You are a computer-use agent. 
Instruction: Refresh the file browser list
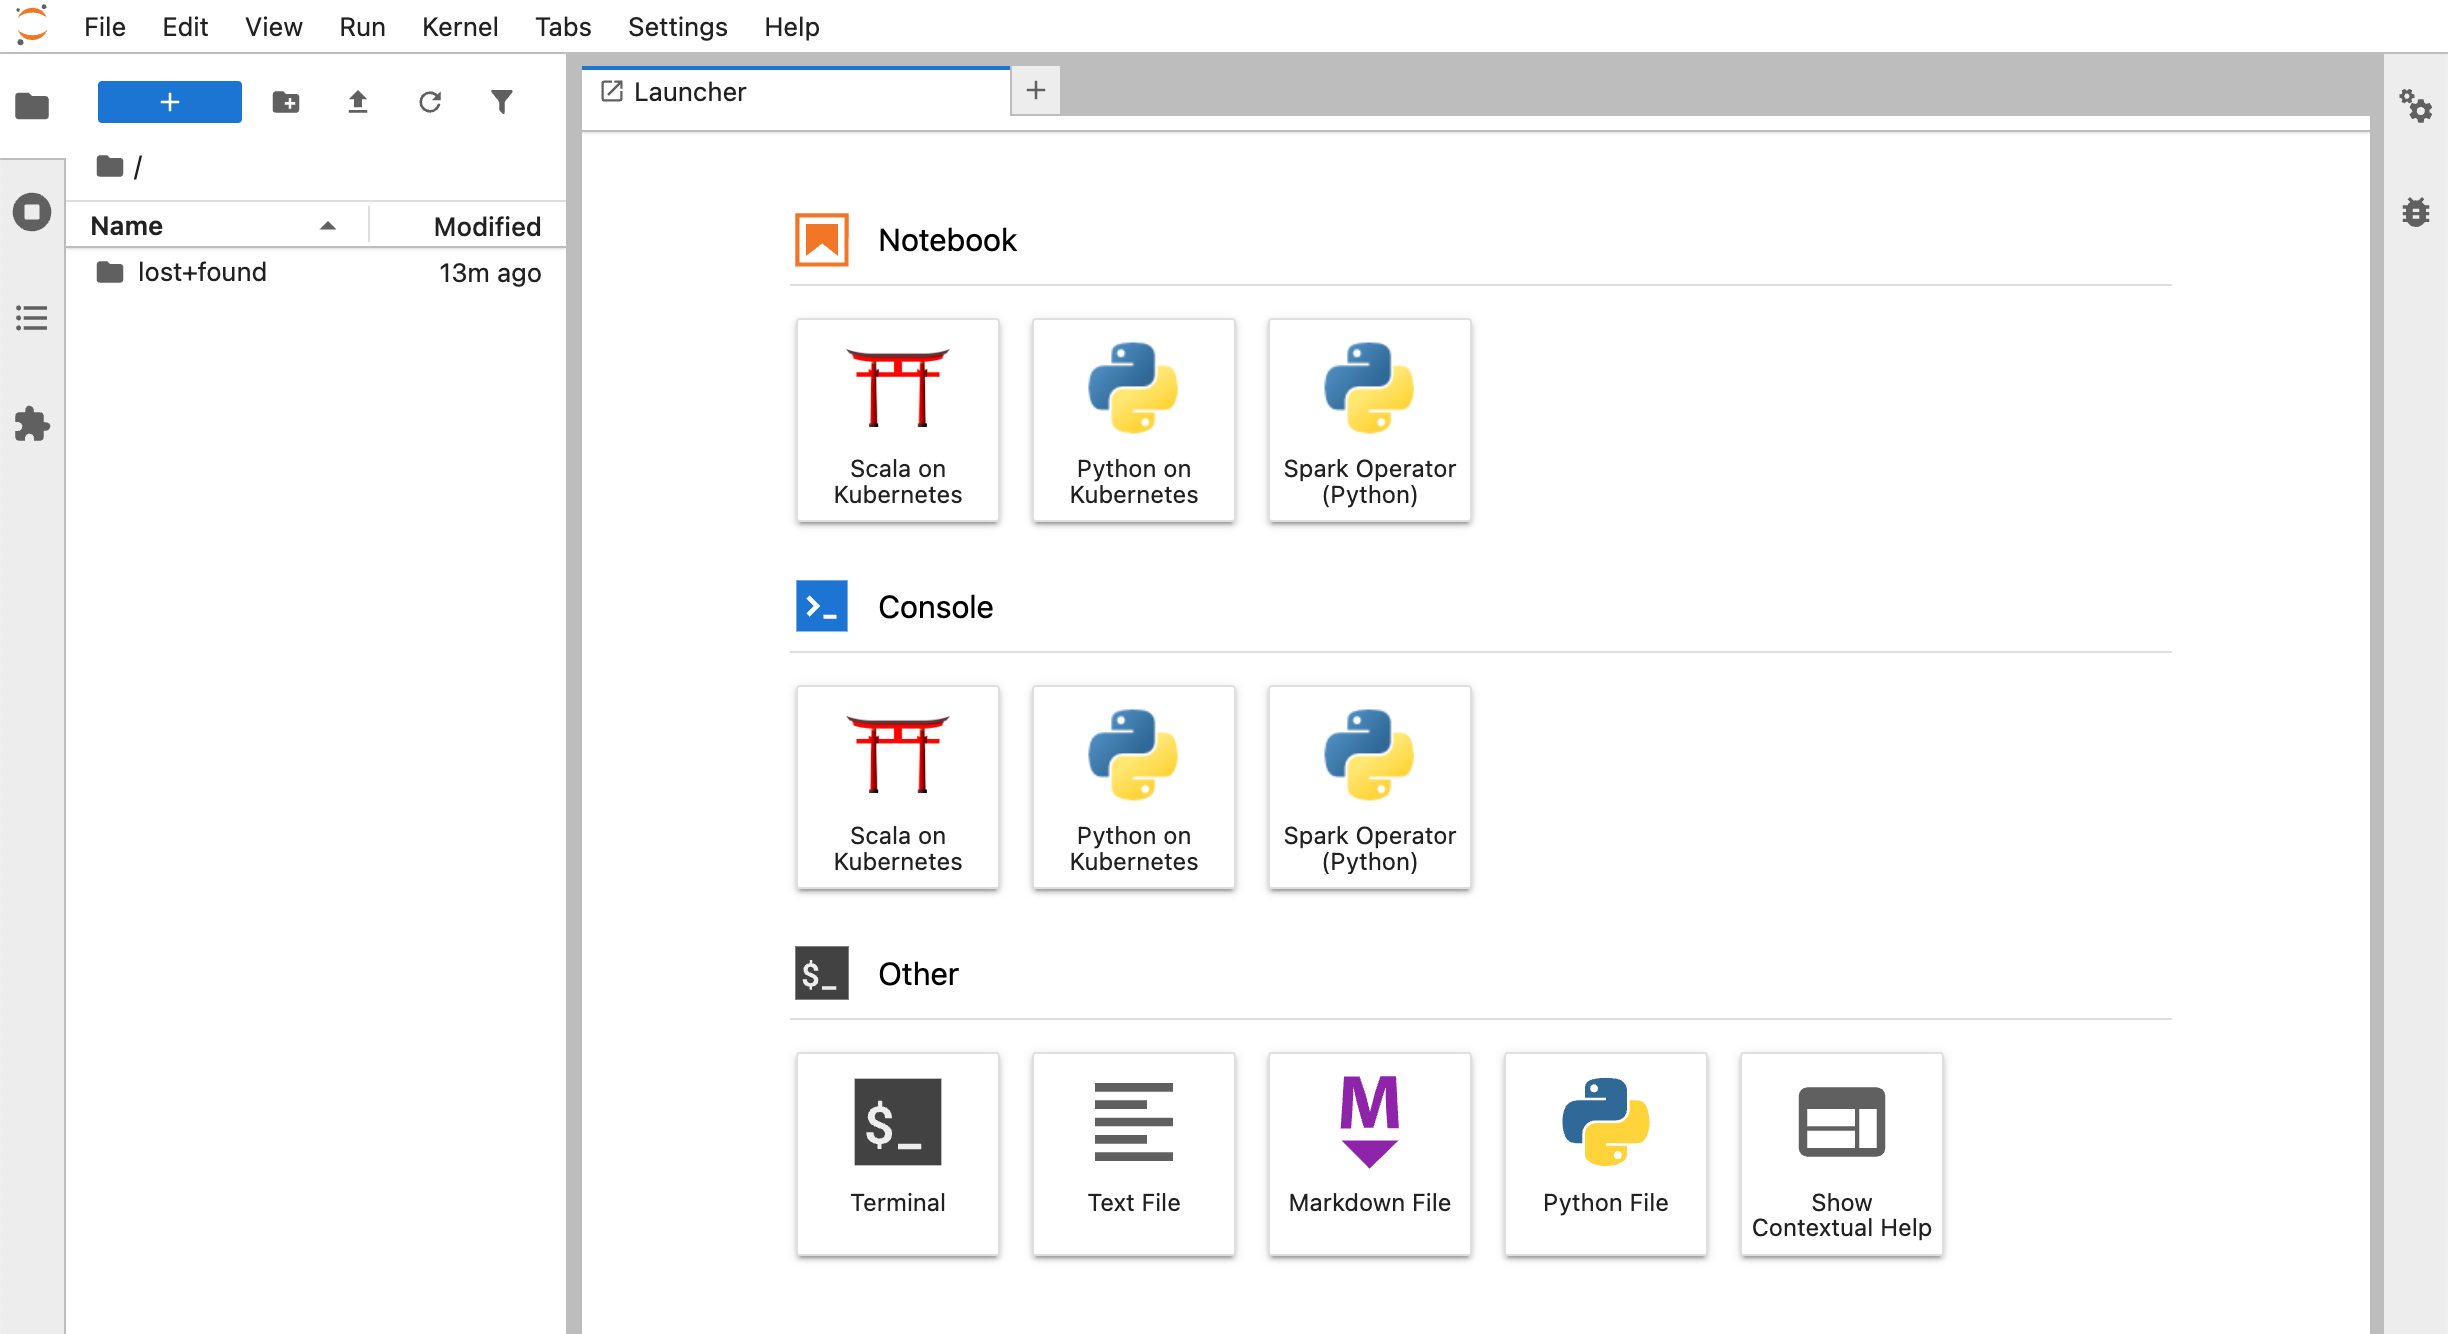point(430,102)
